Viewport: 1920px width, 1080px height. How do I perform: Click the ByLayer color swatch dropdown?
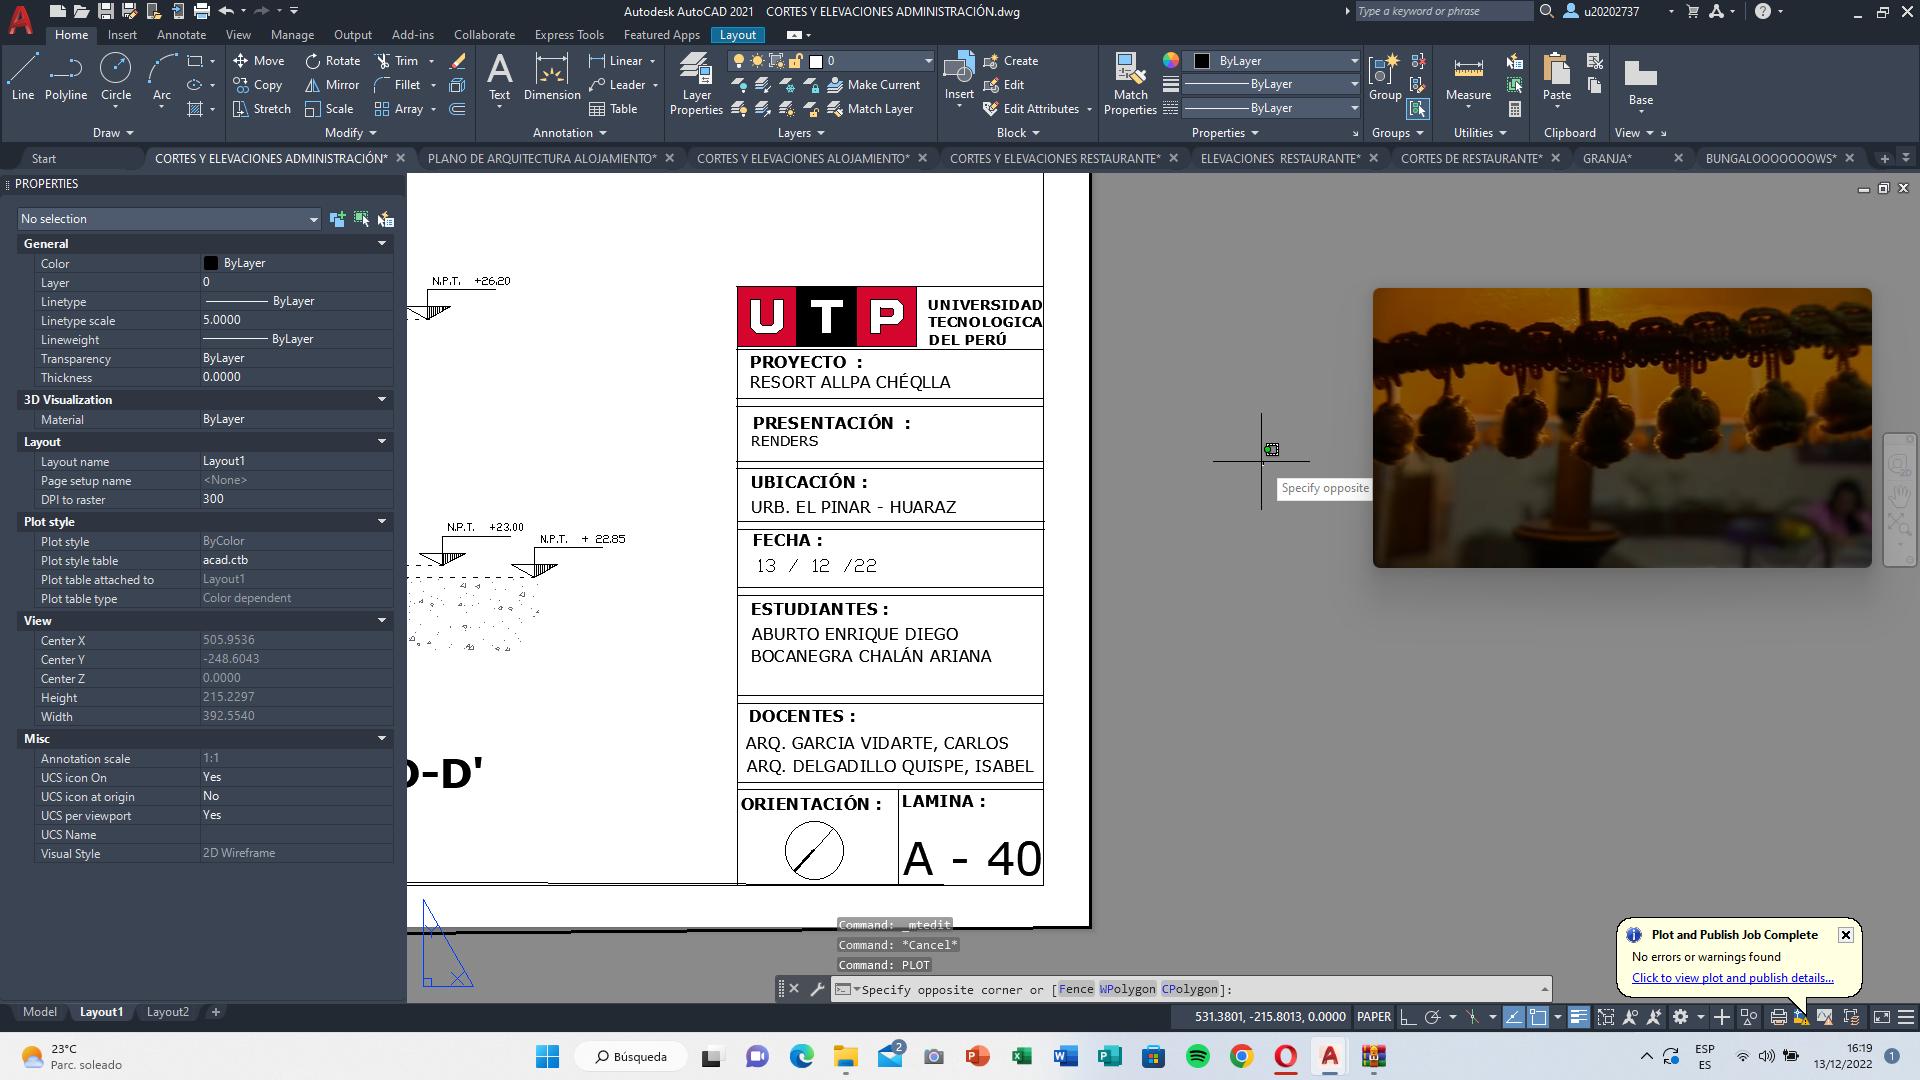tap(1354, 61)
